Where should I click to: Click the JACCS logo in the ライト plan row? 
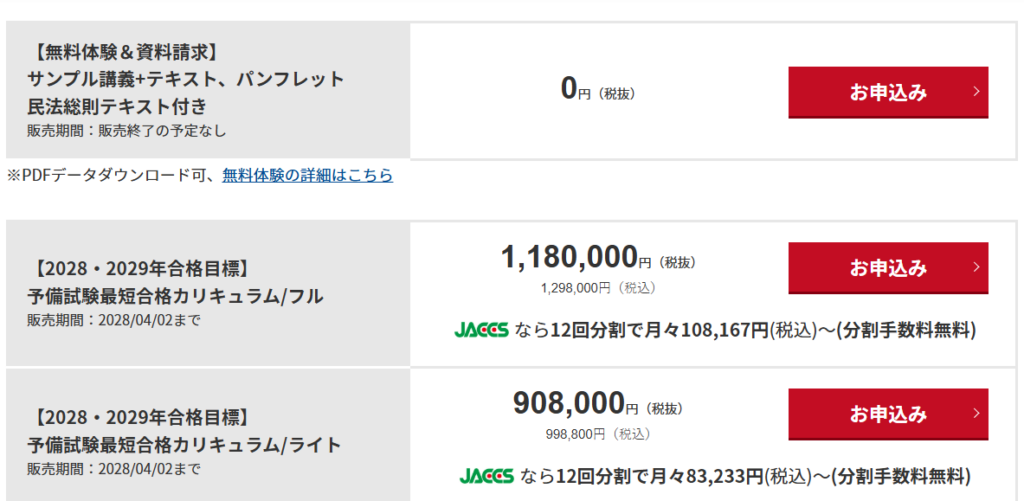click(x=487, y=475)
